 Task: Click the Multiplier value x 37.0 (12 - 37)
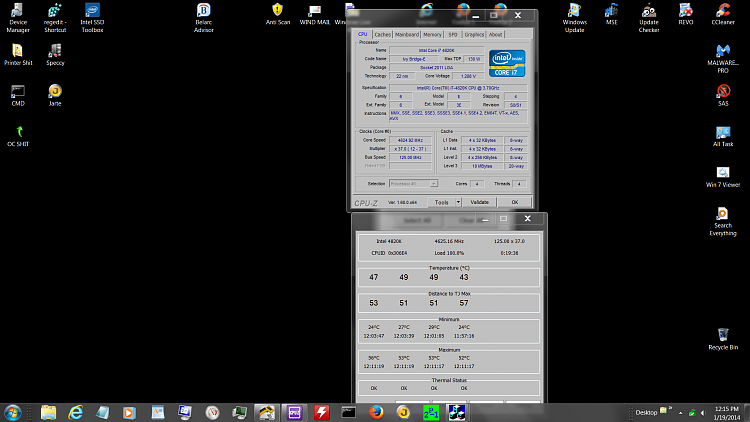(x=410, y=149)
